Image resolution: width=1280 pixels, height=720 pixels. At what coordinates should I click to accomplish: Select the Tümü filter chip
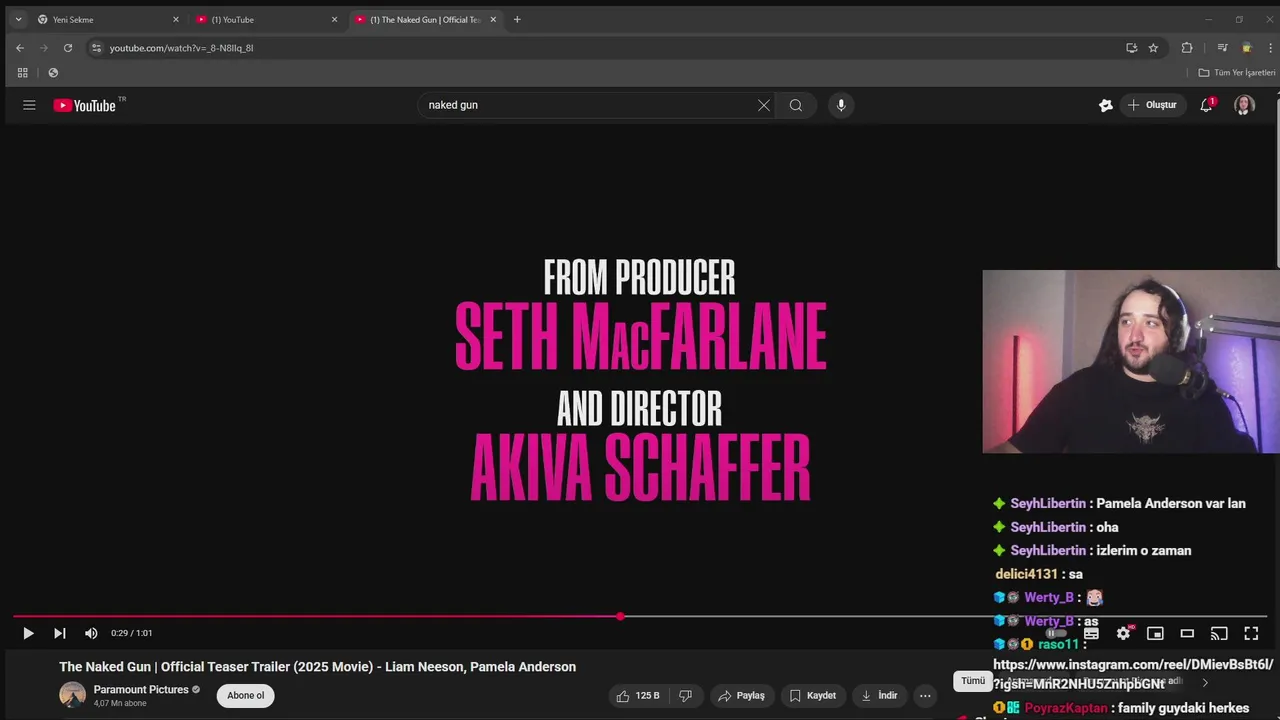[x=973, y=681]
